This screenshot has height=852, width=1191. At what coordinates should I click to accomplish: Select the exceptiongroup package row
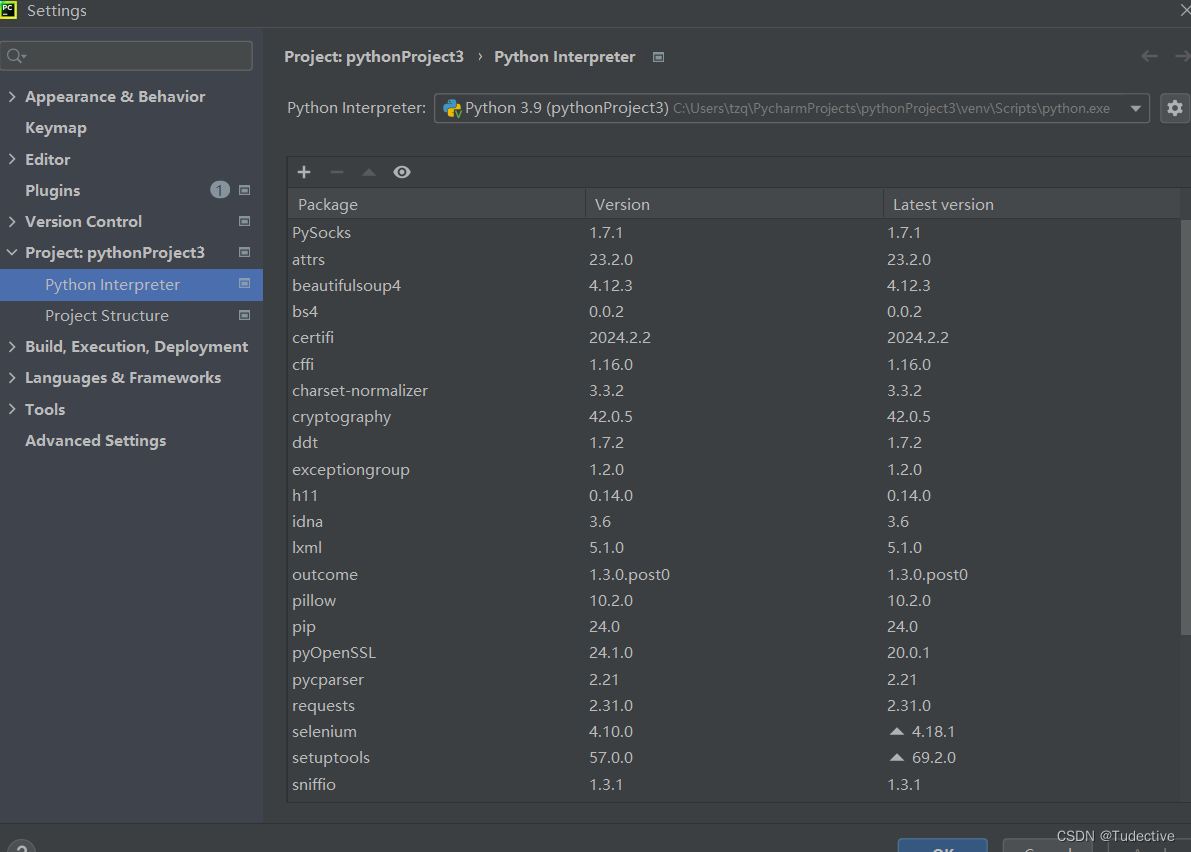click(734, 469)
